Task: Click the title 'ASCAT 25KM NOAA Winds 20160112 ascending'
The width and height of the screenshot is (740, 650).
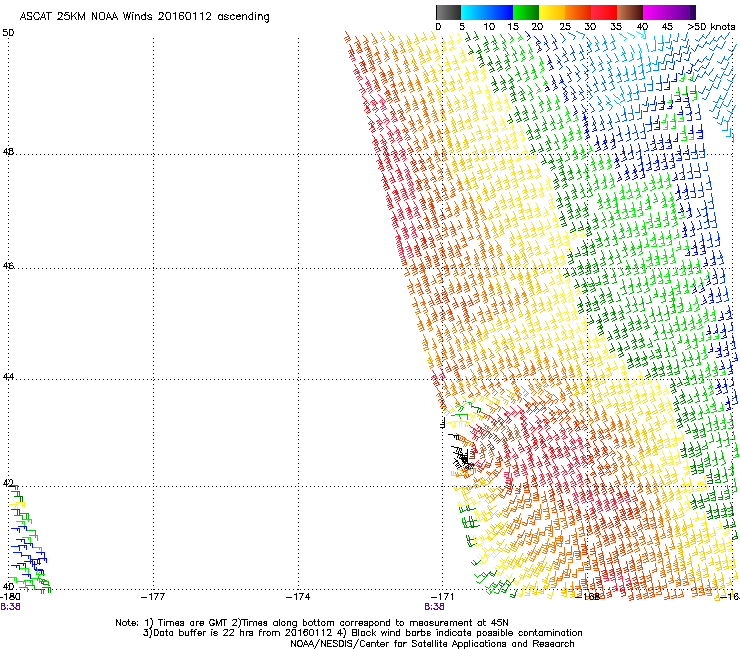Action: coord(144,17)
